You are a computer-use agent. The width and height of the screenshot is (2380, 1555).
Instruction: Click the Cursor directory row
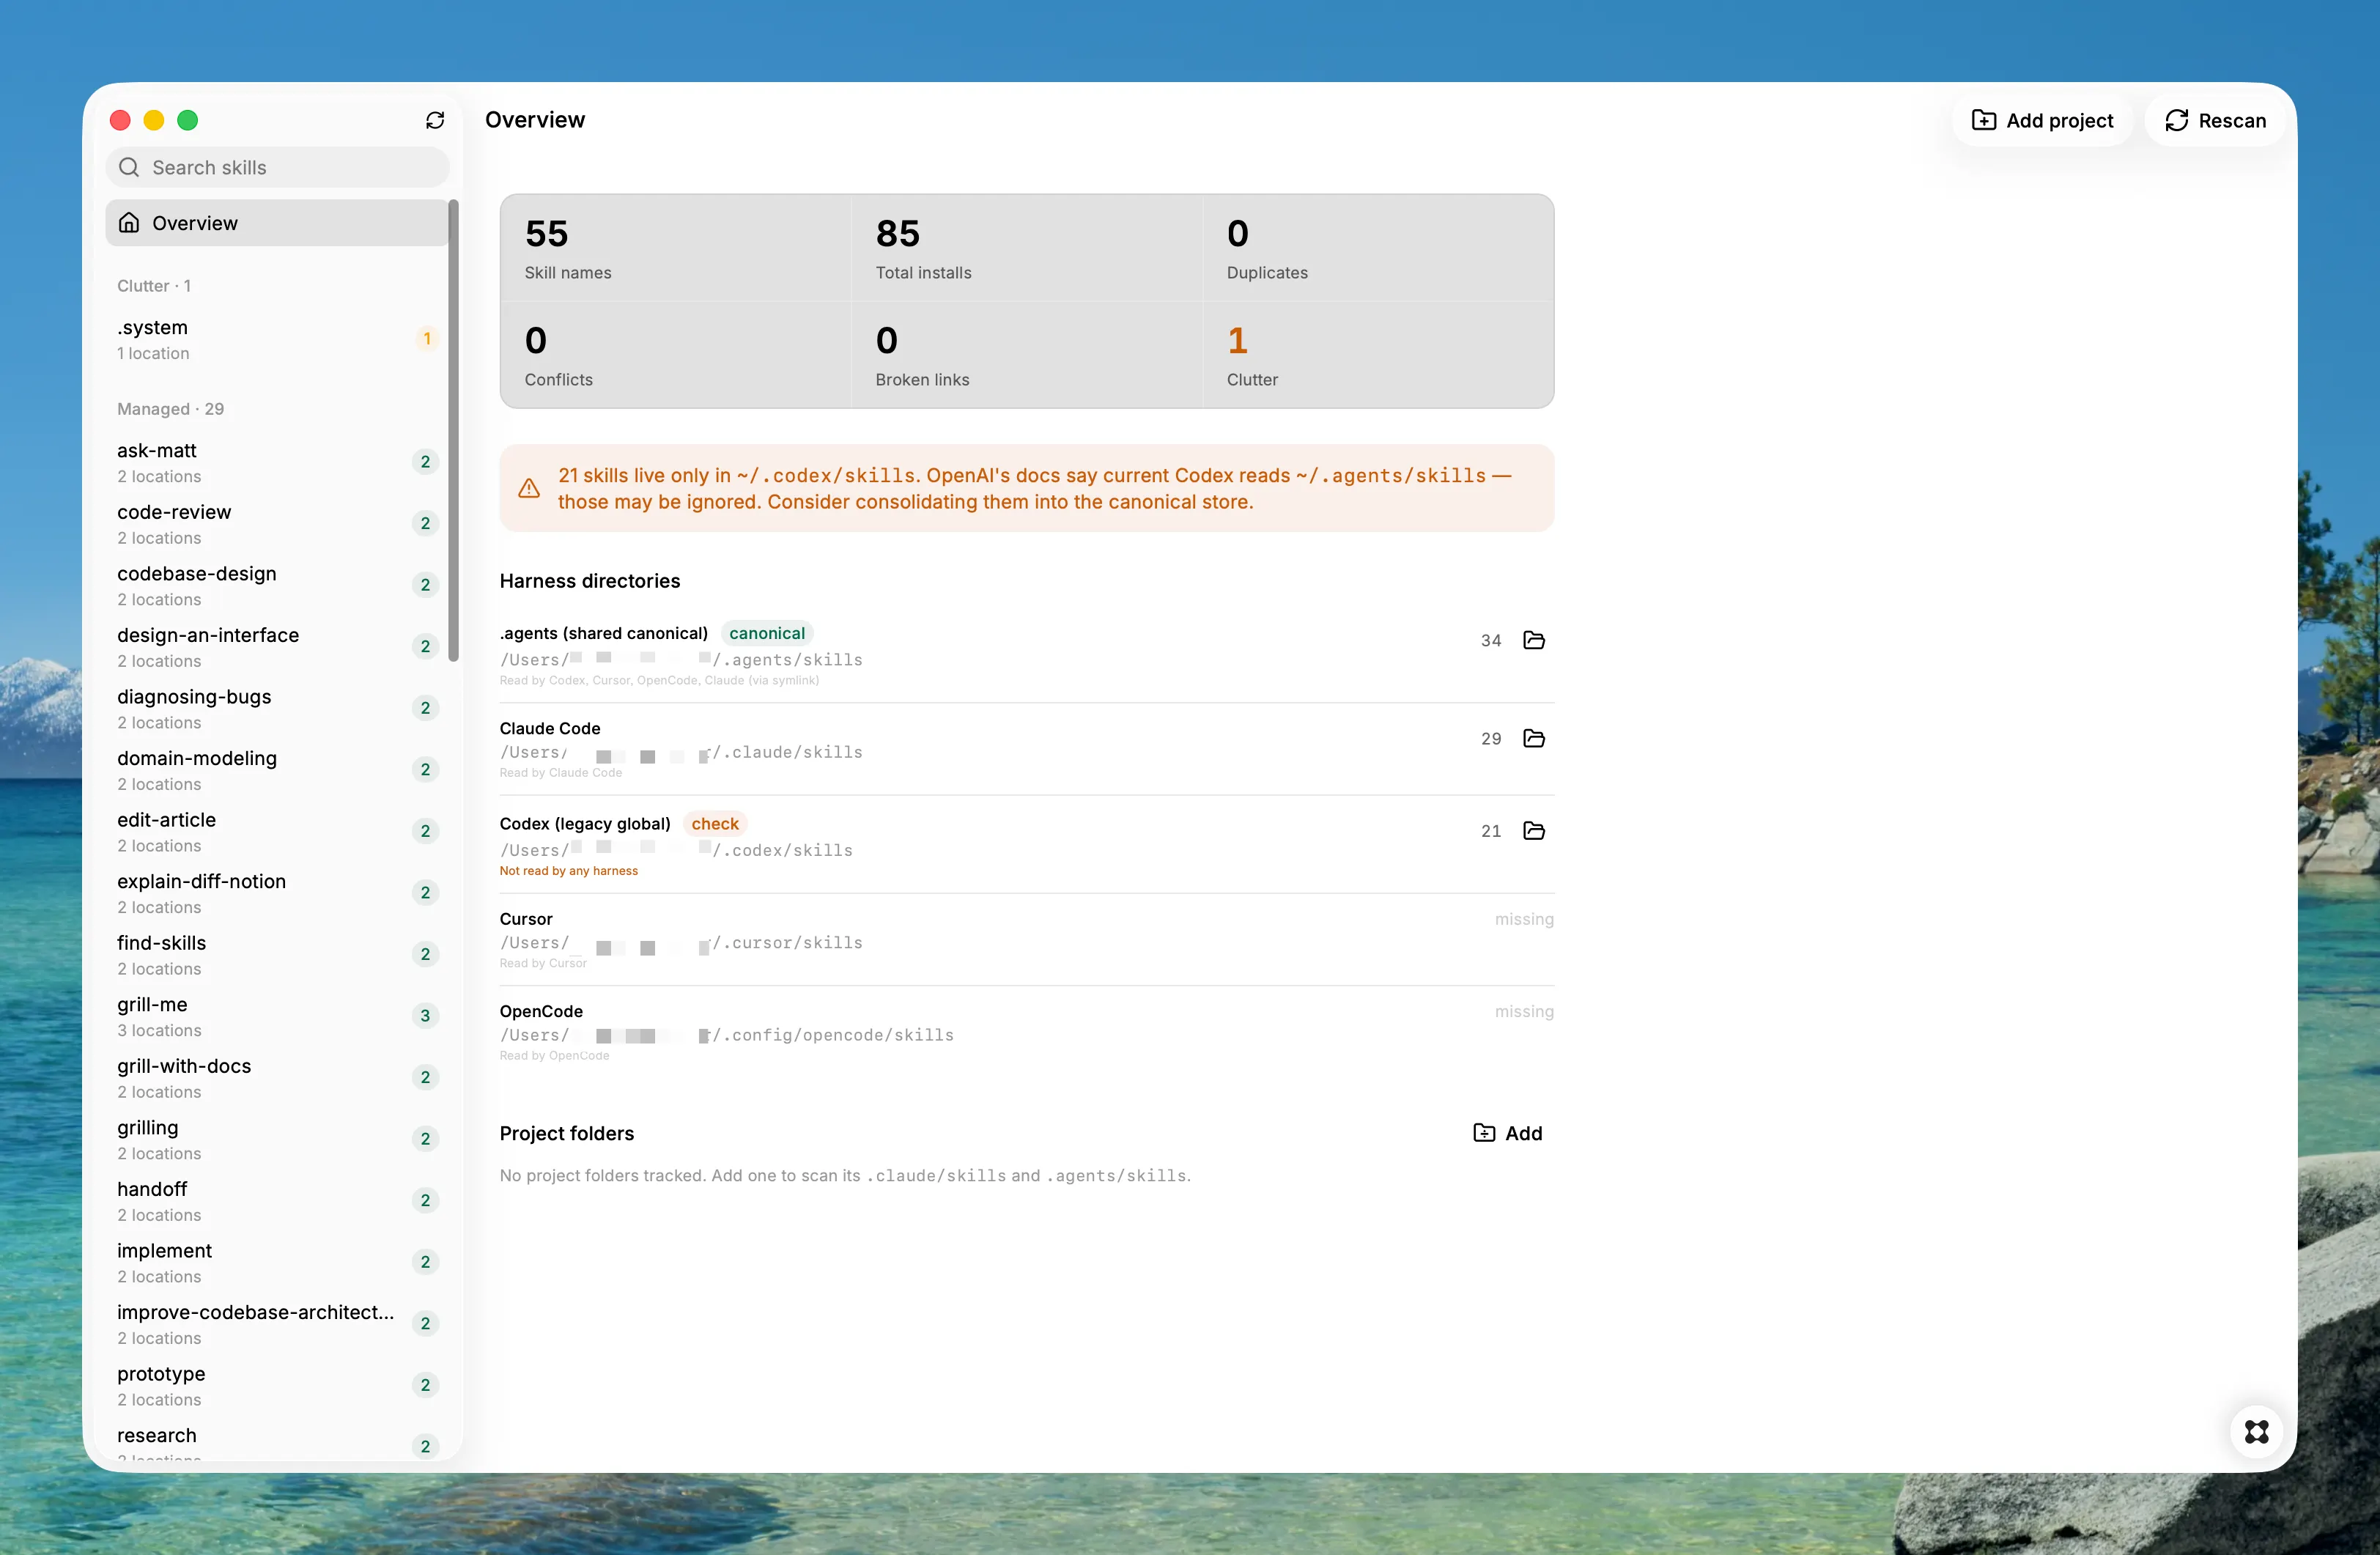coord(1027,940)
